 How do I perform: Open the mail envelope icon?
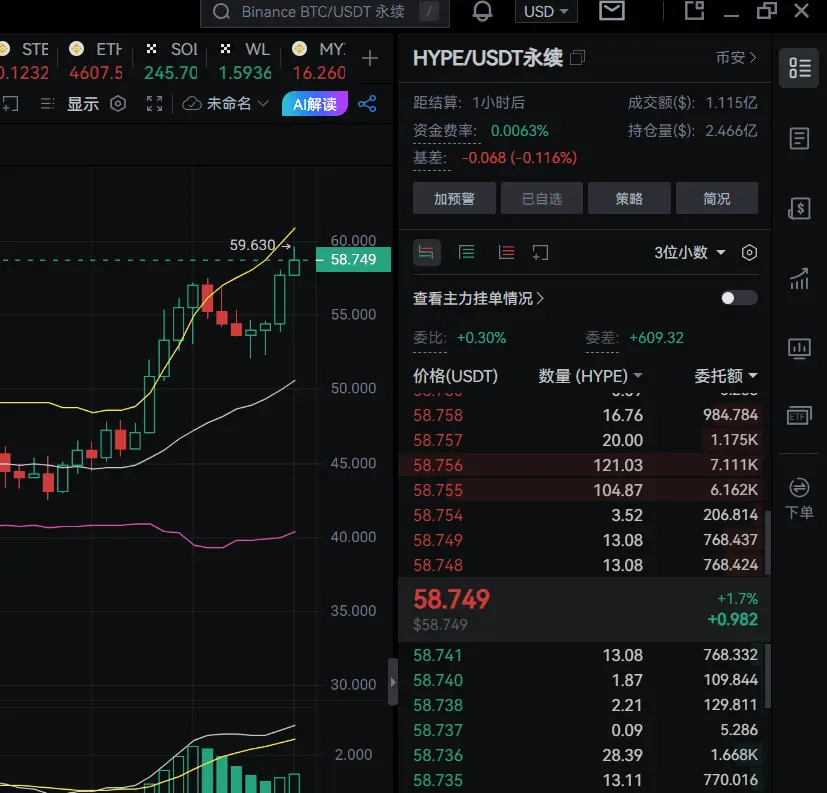pos(612,11)
